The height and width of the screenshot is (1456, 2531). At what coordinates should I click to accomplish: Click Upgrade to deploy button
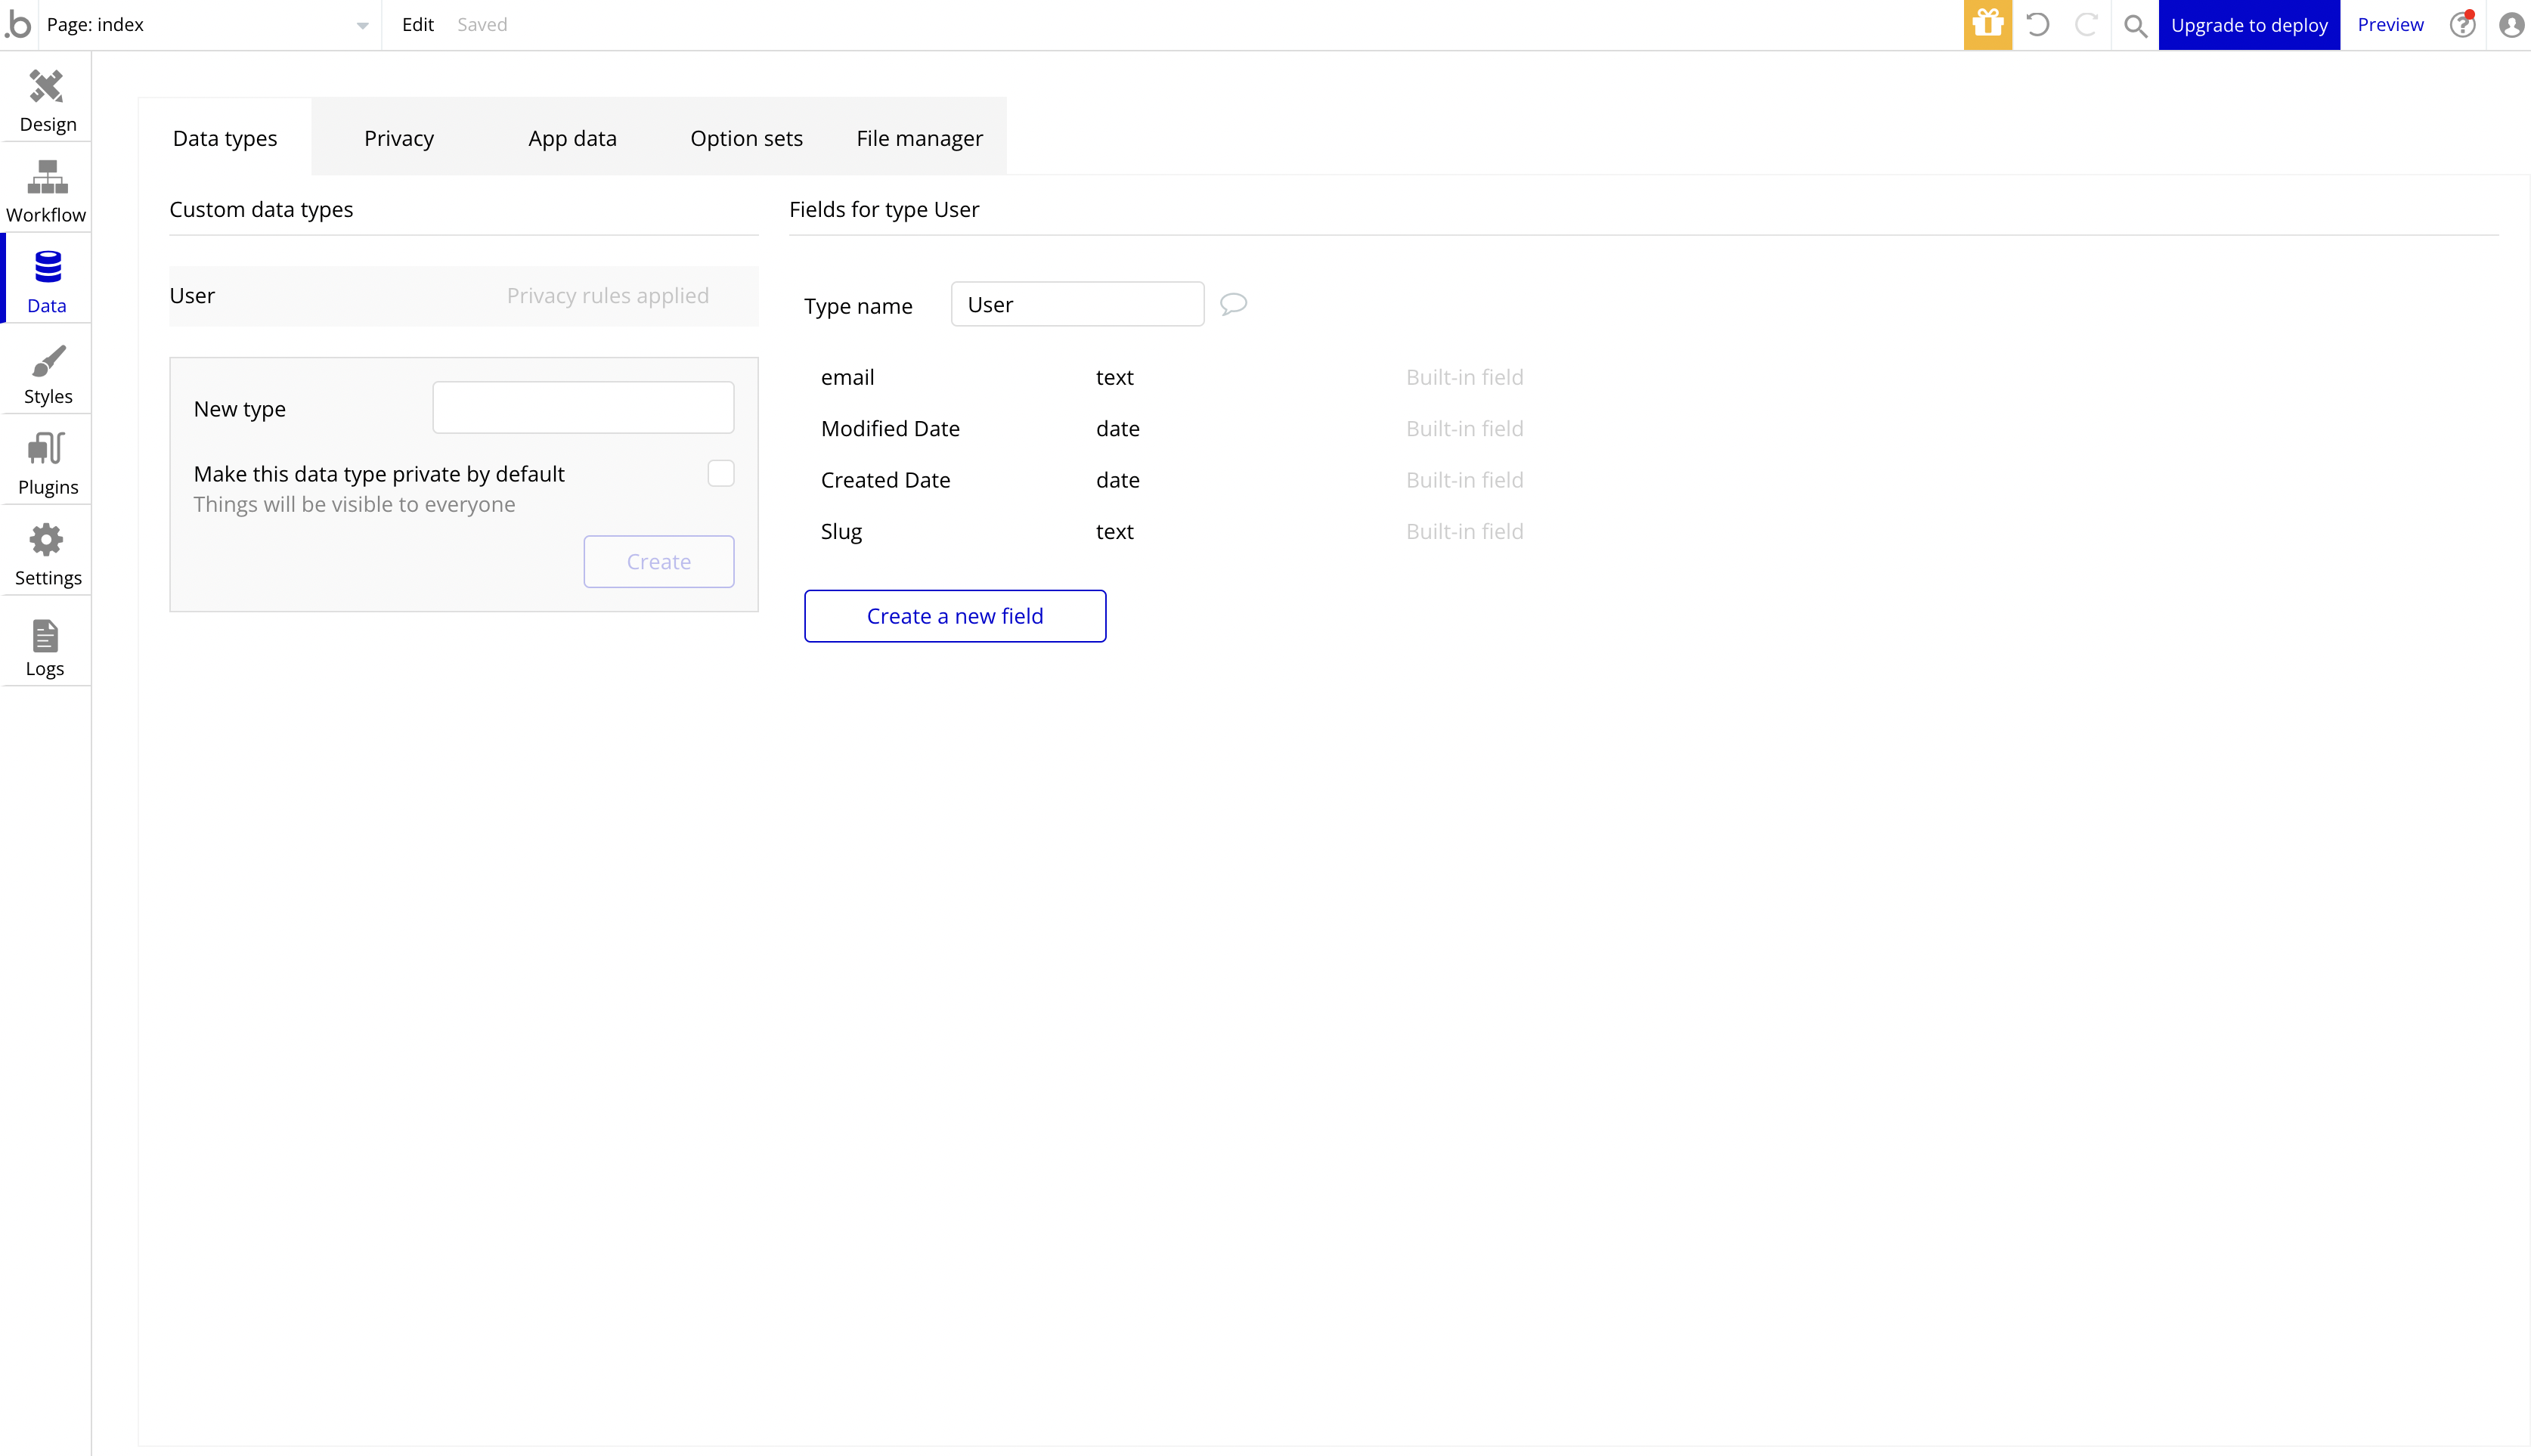coord(2248,25)
